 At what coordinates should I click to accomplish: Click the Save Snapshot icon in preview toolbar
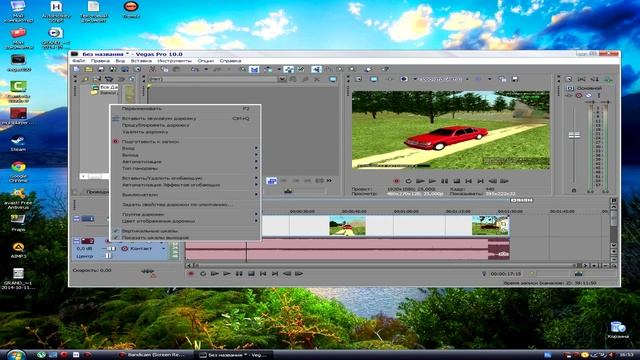(x=515, y=79)
